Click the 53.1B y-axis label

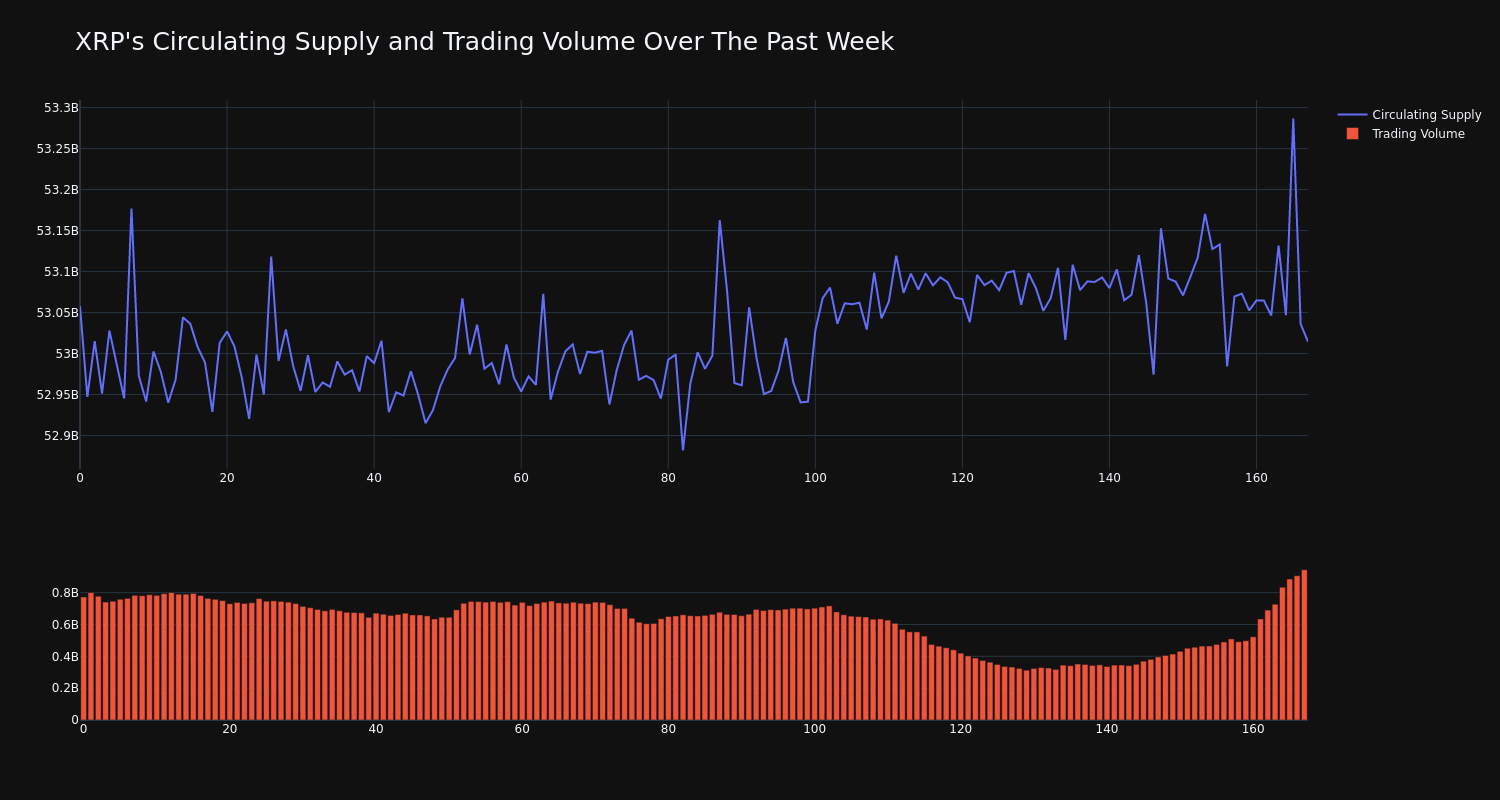[x=61, y=272]
